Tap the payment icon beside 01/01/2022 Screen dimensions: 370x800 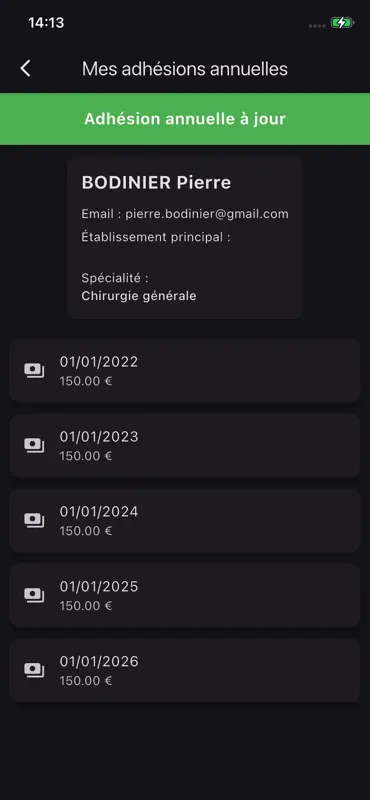(34, 371)
